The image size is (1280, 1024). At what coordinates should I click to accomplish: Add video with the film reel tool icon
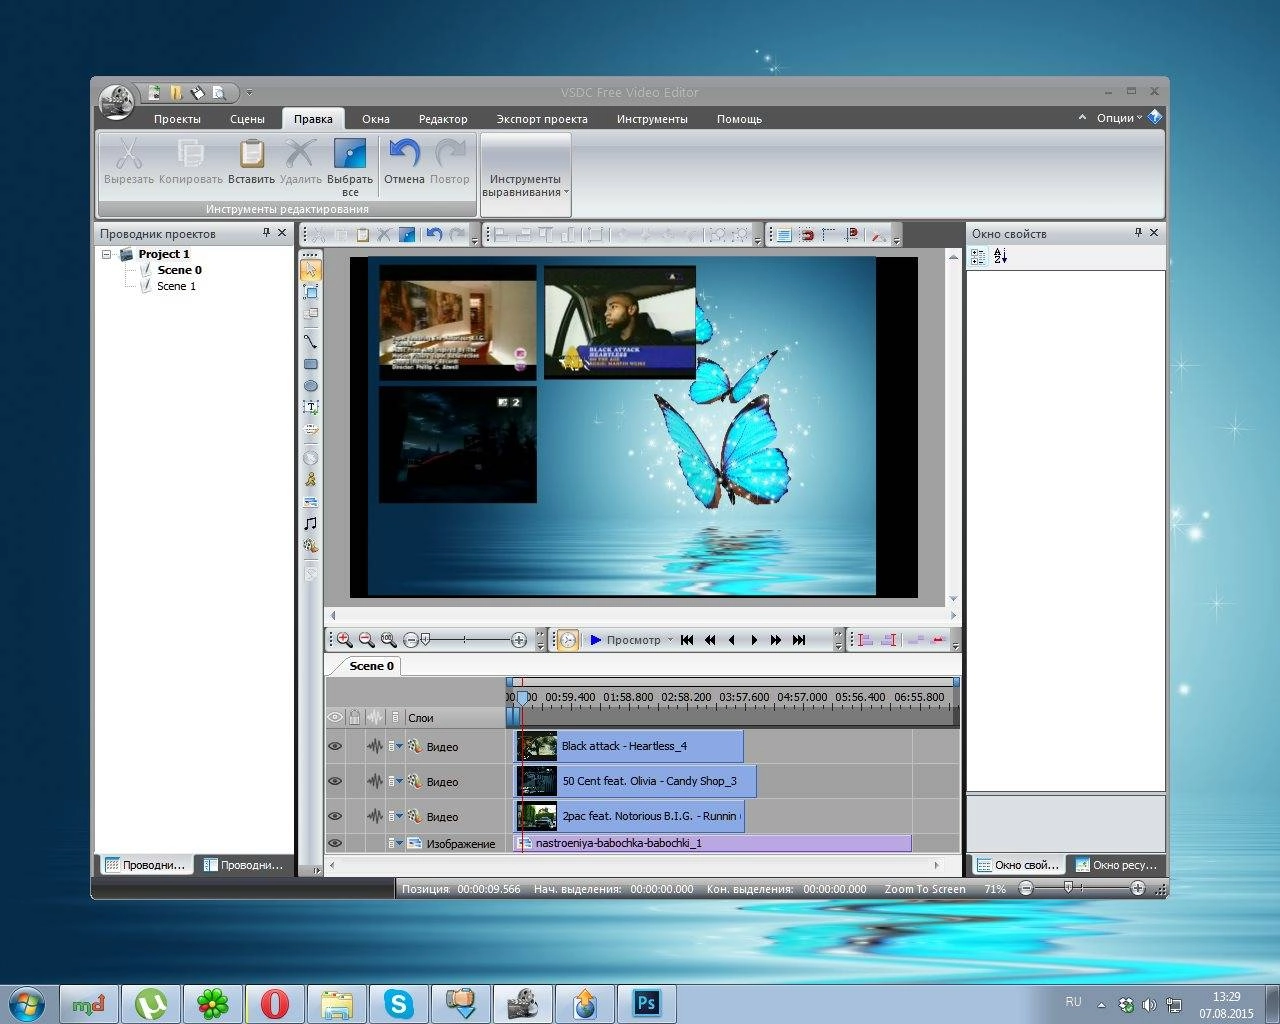point(311,546)
